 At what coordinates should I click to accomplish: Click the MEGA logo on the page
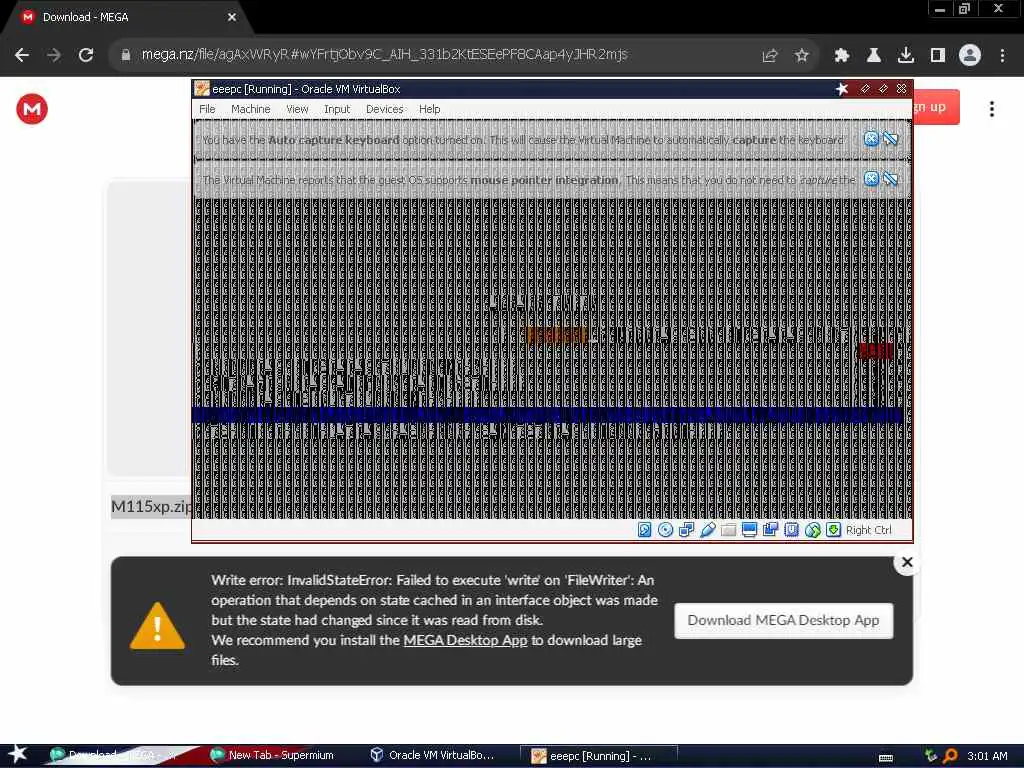click(32, 109)
